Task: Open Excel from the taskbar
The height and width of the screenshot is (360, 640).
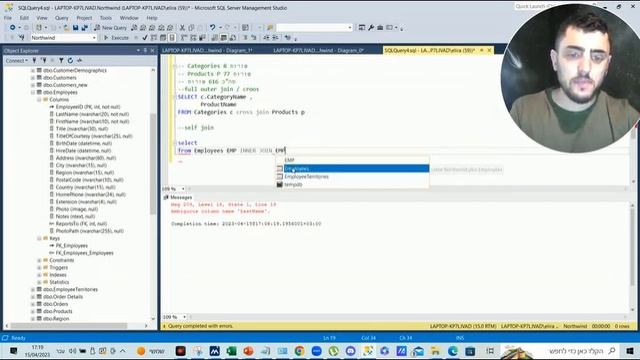Action: pos(231,351)
